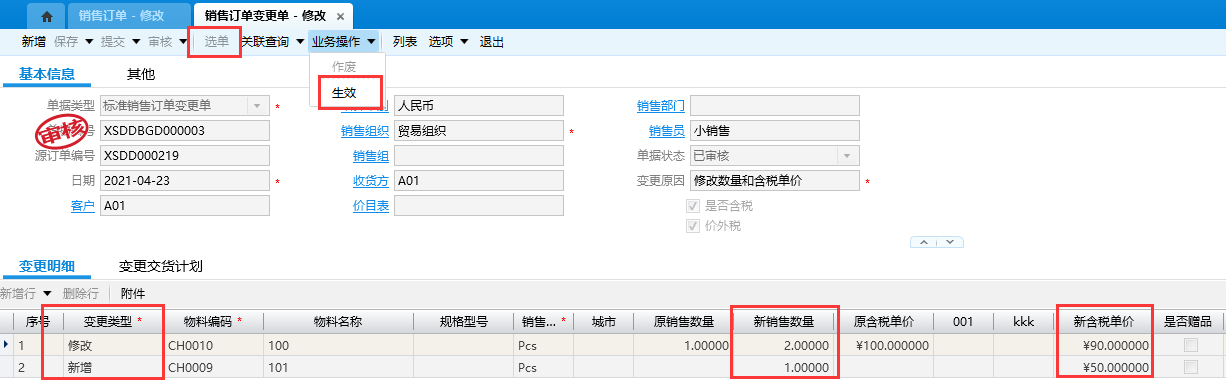Click the 销售员 field showing 小销售
This screenshot has height=382, width=1226.
775,131
